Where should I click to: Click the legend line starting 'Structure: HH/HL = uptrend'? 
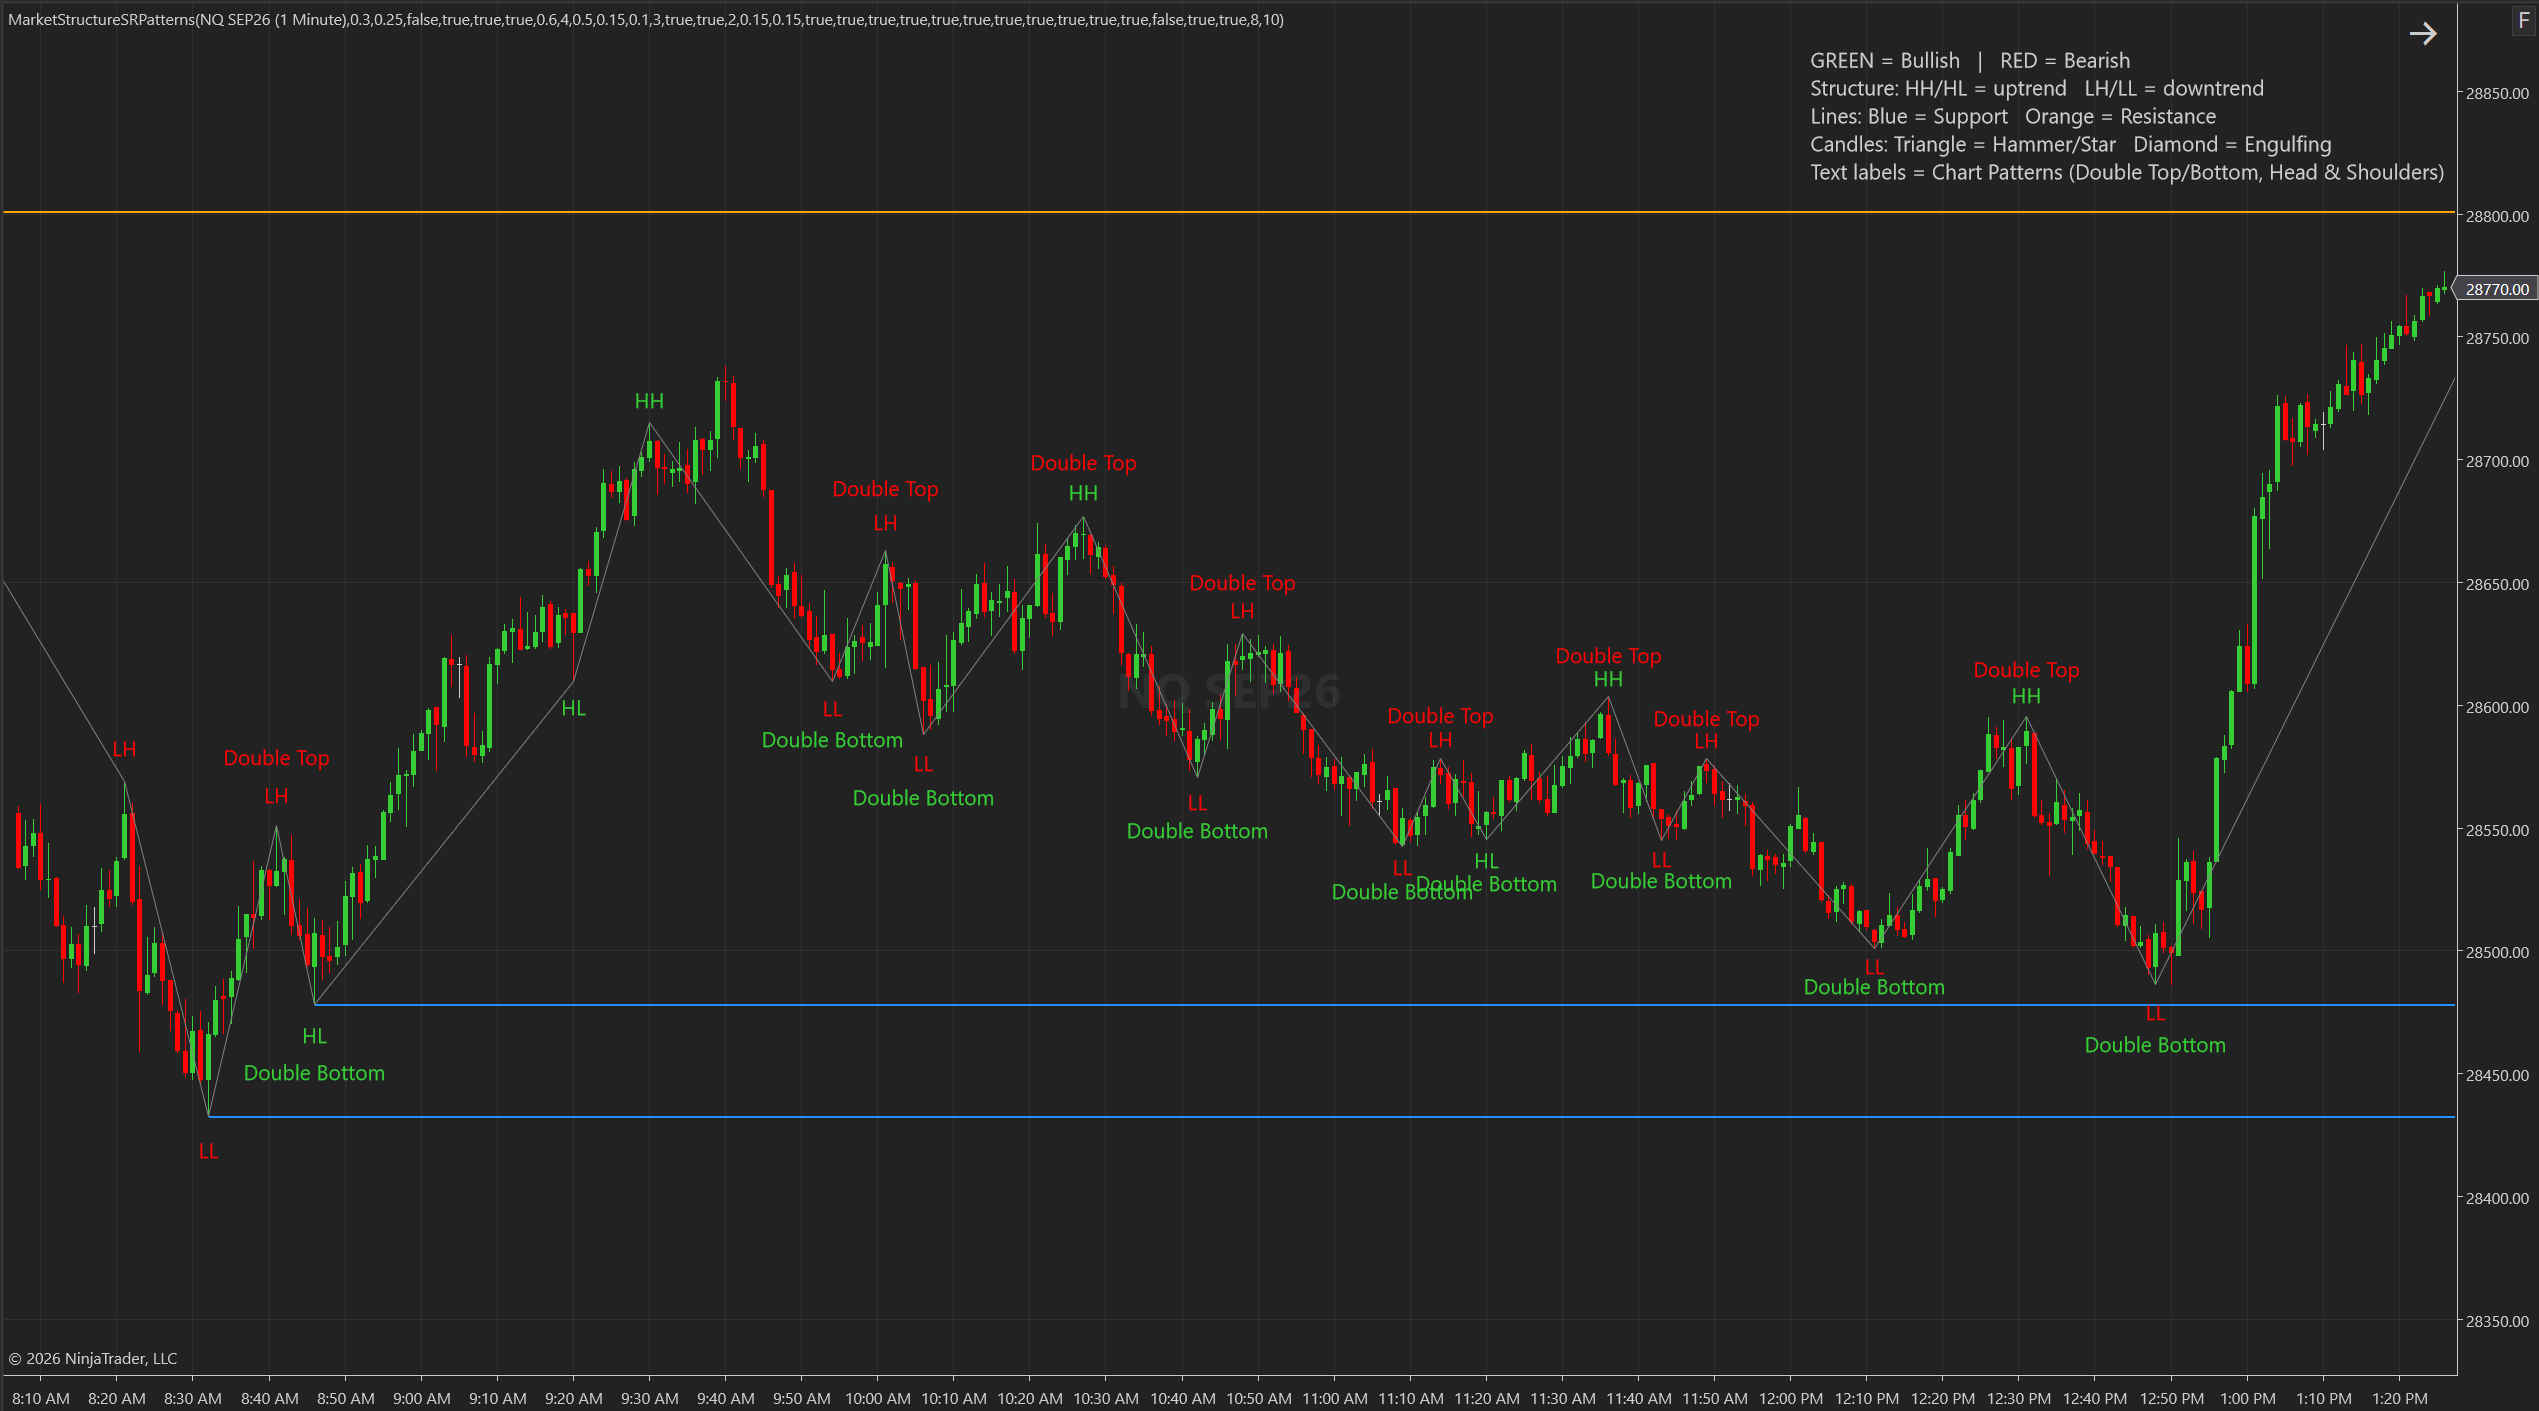pyautogui.click(x=2036, y=89)
